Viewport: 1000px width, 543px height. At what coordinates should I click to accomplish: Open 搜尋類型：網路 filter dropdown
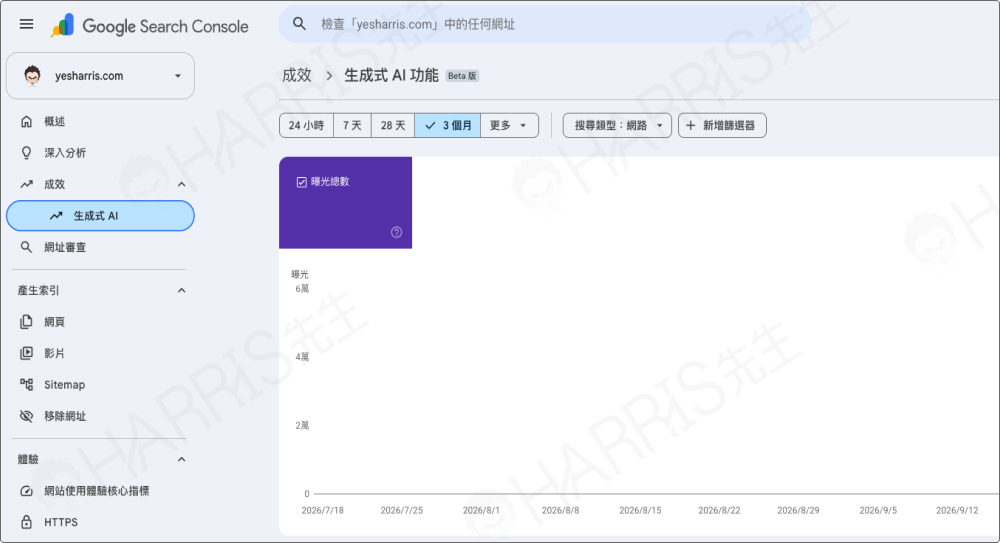(x=617, y=125)
